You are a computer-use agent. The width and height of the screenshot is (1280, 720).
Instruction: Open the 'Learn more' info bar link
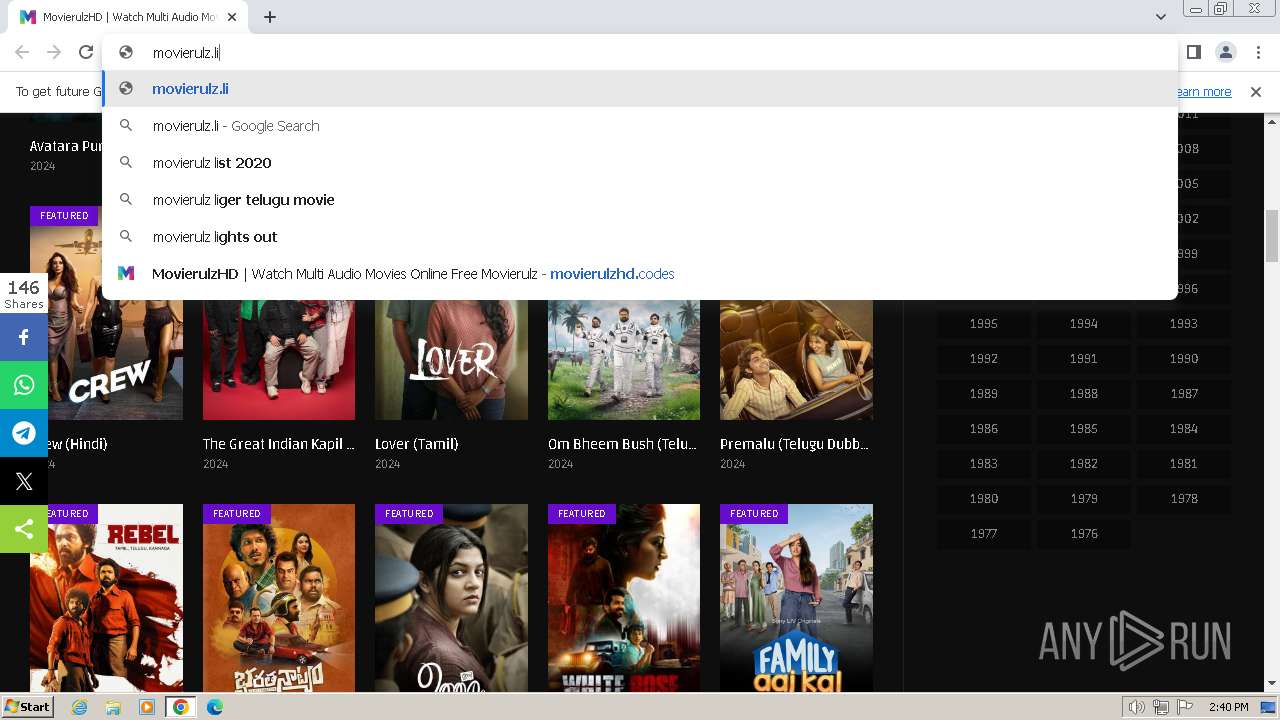(x=1204, y=91)
